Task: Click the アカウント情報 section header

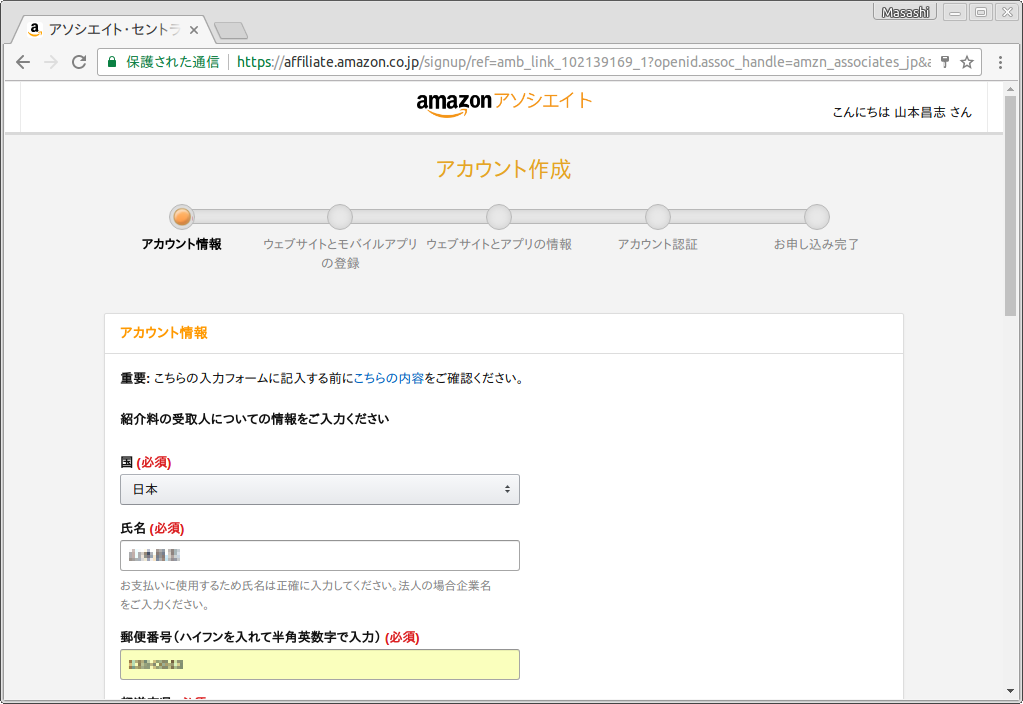Action: [x=164, y=333]
